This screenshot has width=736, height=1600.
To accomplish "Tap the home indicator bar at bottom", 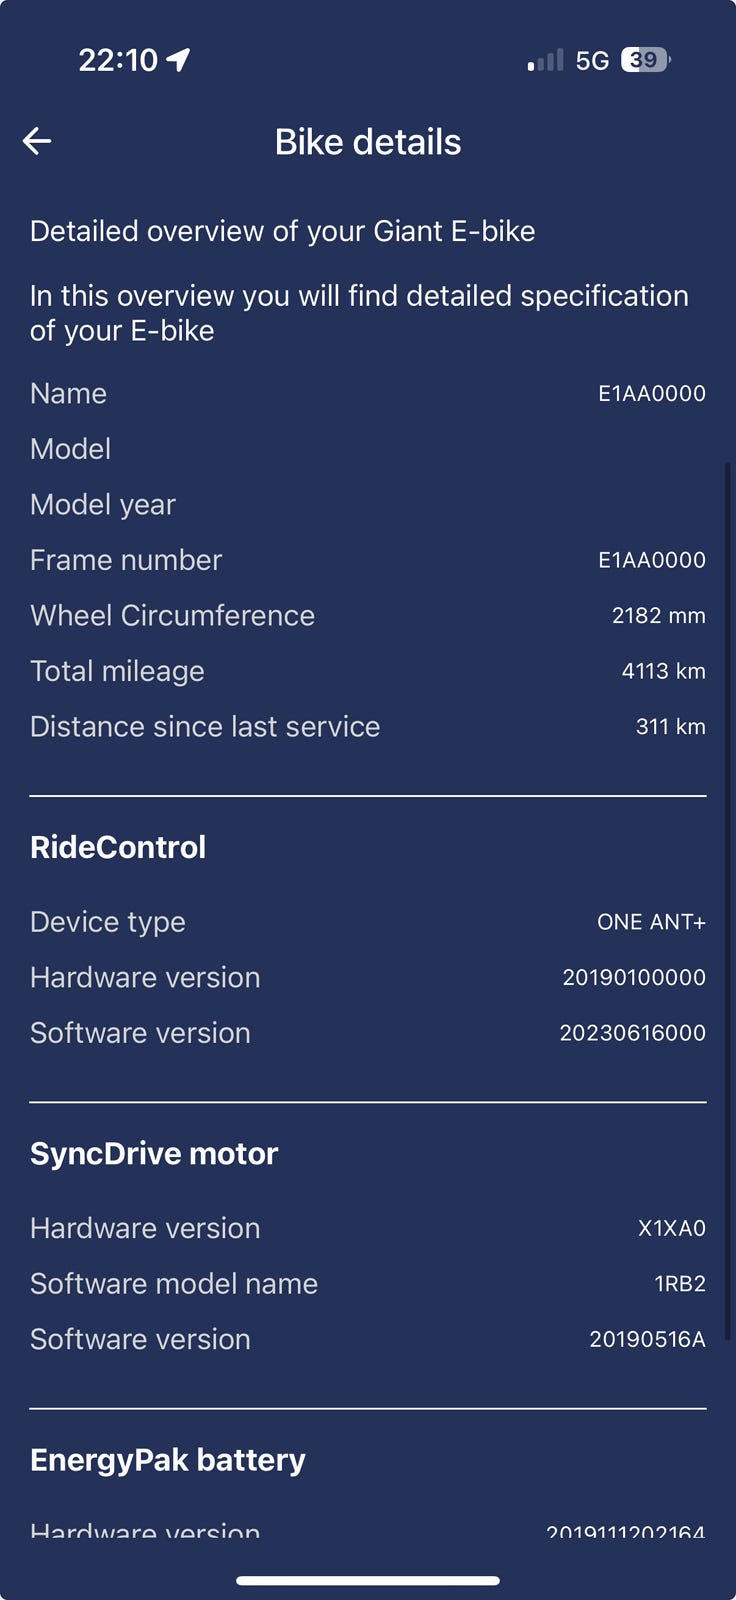I will coord(368,1581).
